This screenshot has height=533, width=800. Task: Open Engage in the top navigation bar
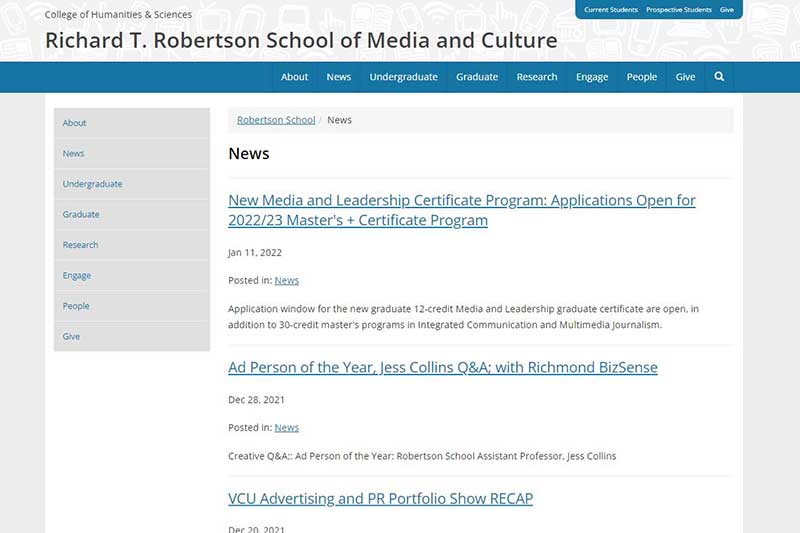click(x=592, y=77)
